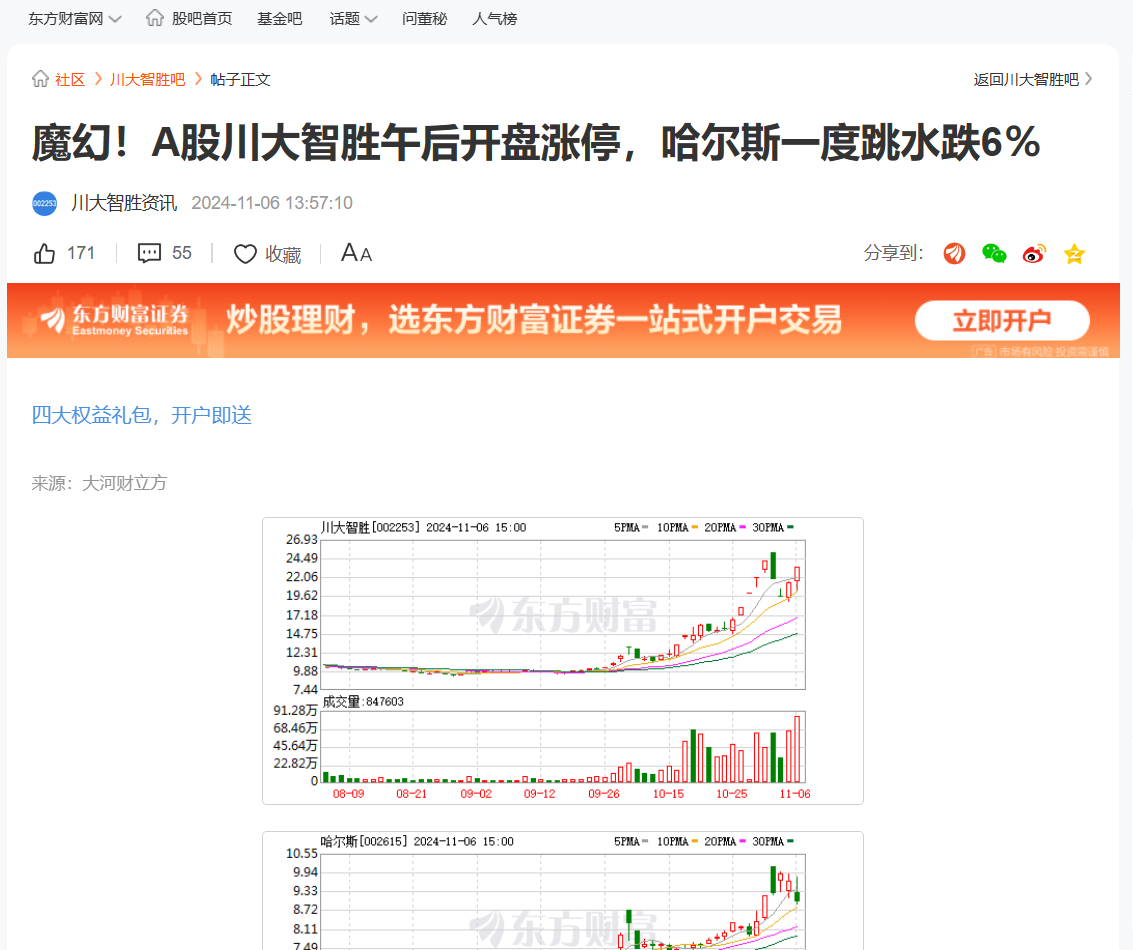Screen dimensions: 1133x950
Task: Click the breadcrumb home icon before 社区
Action: coord(39,79)
